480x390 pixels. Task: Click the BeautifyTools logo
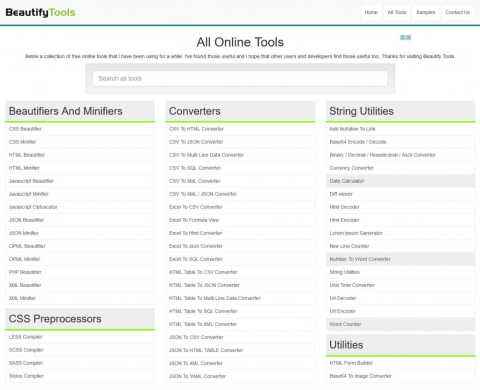(40, 12)
